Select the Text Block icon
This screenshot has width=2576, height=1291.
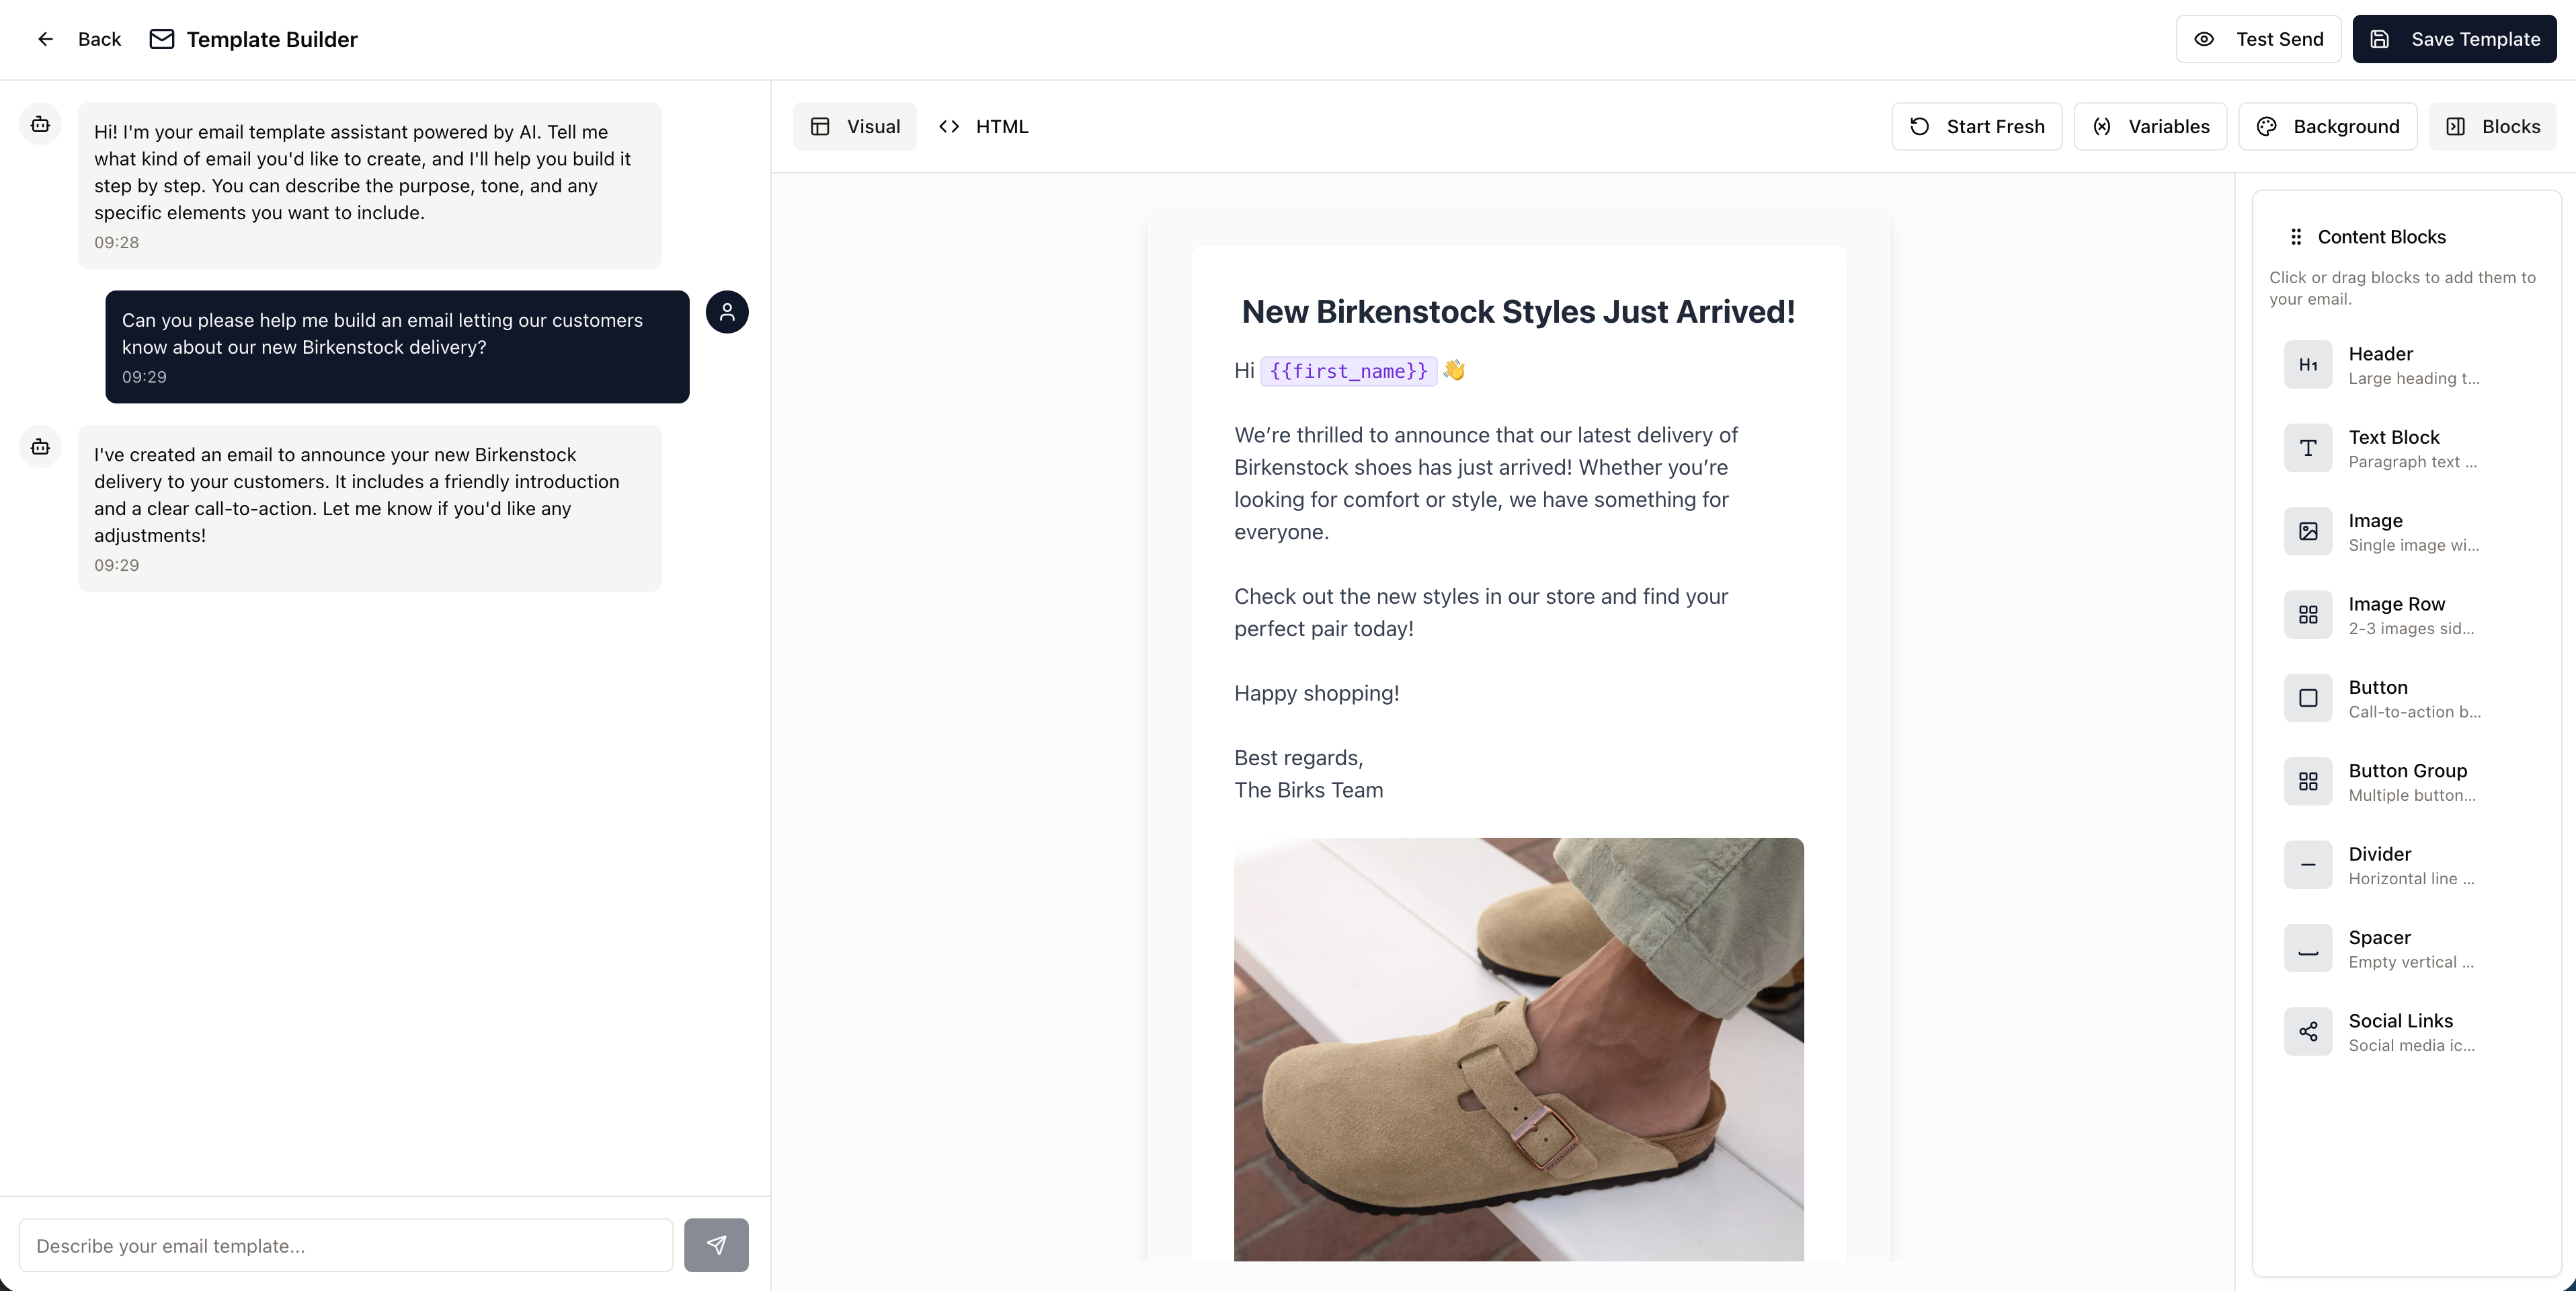2308,447
